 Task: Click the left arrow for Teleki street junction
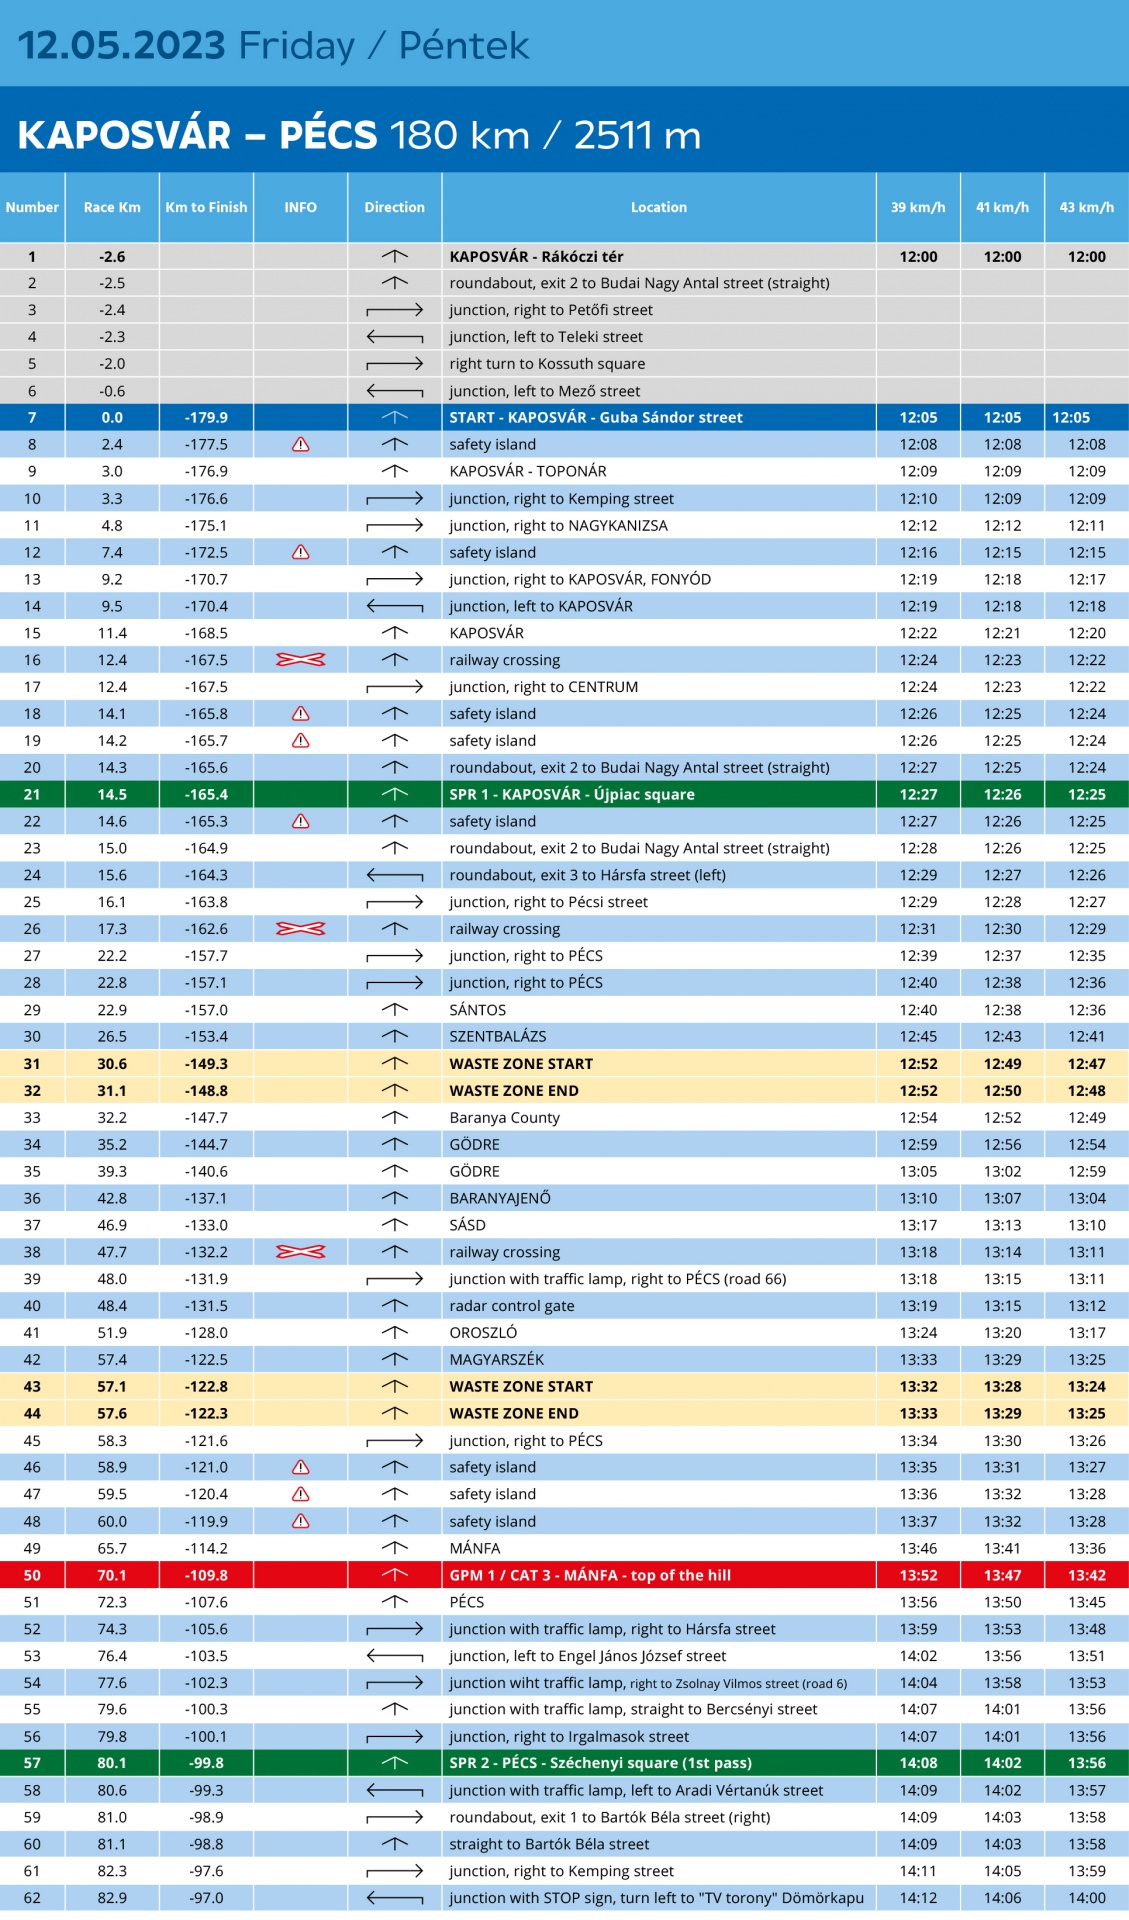(394, 337)
